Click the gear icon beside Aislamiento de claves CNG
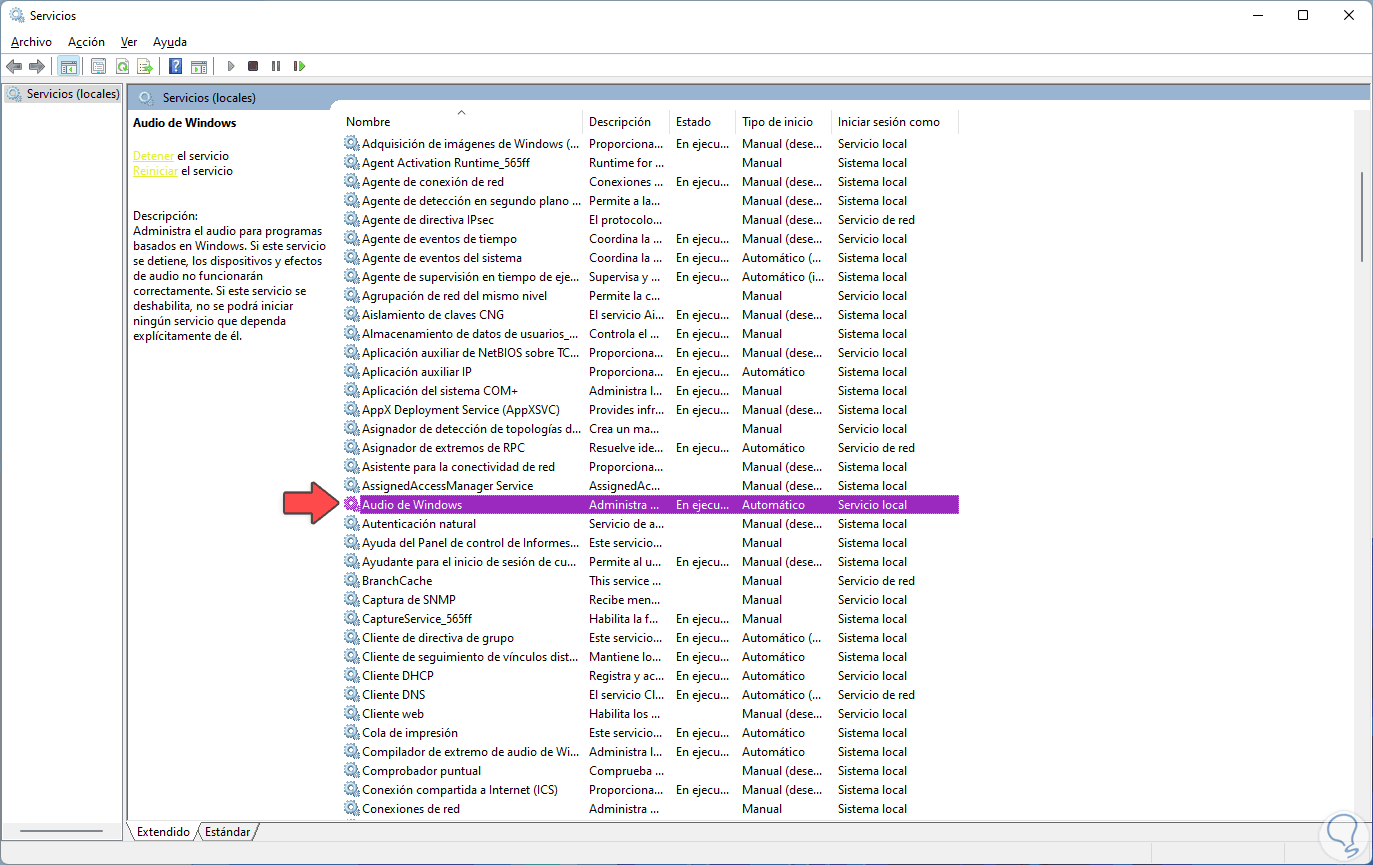1373x865 pixels. coord(351,315)
